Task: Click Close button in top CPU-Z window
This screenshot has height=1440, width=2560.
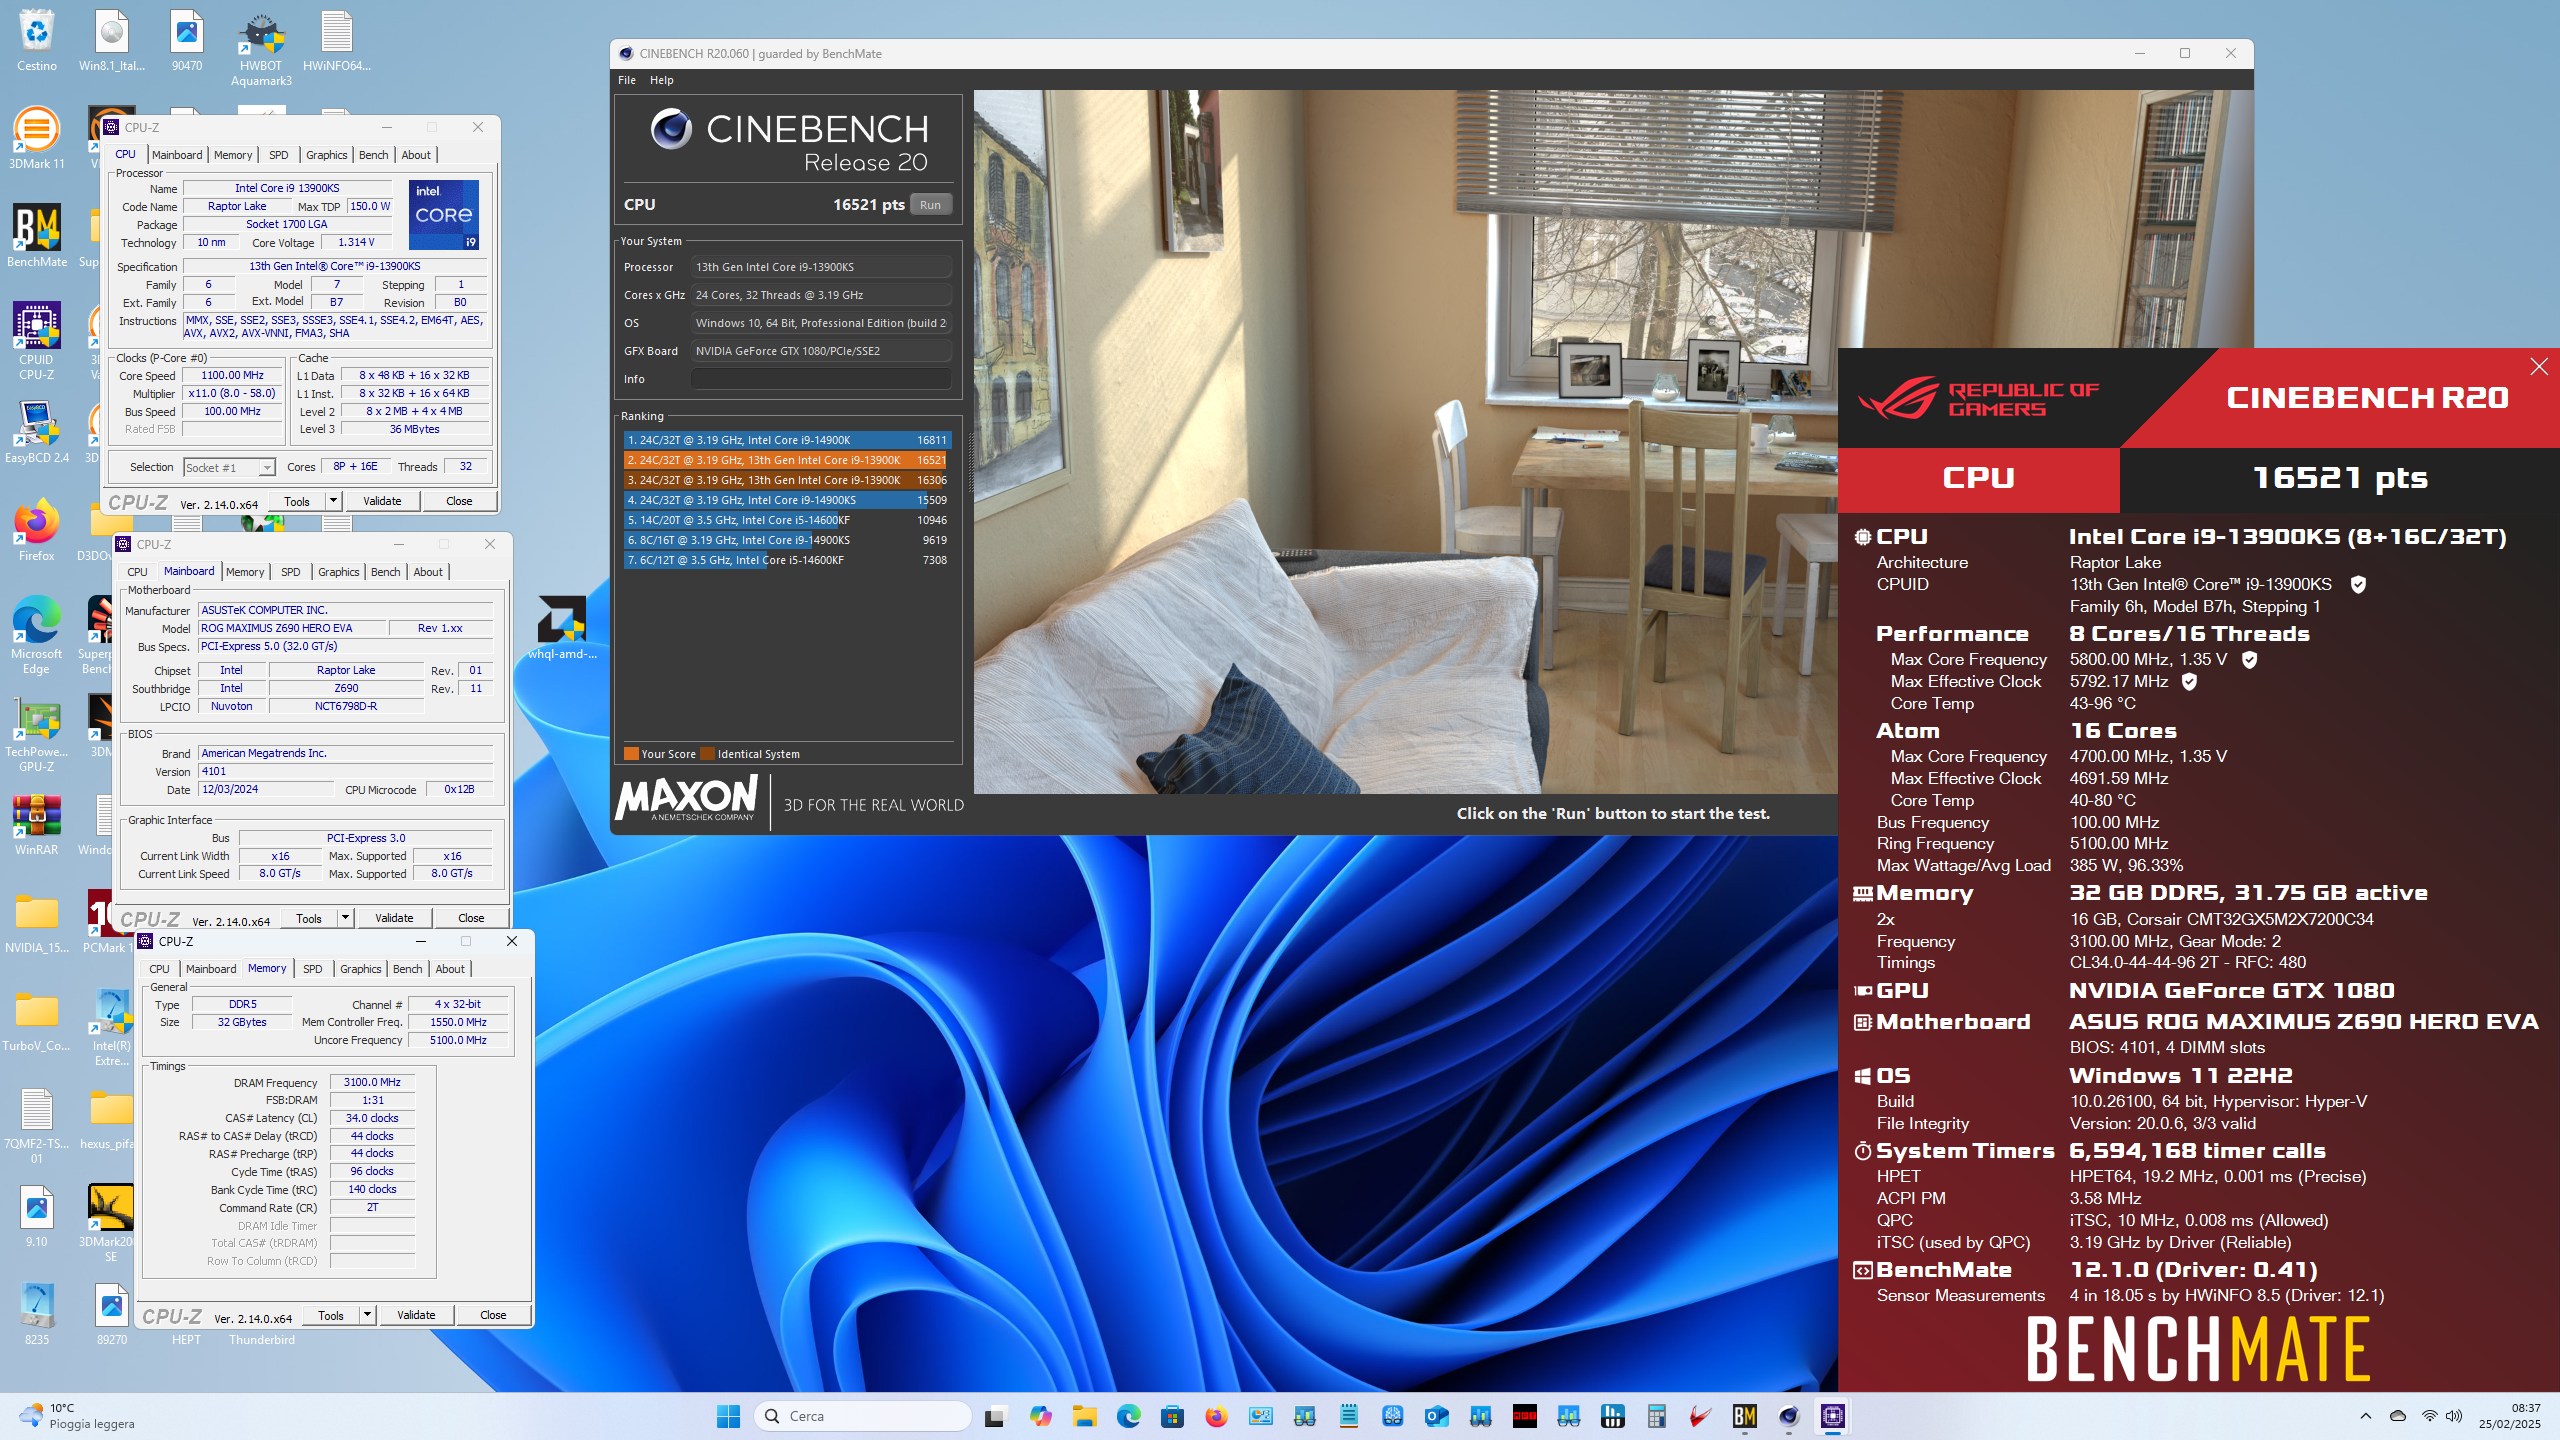Action: pos(459,501)
